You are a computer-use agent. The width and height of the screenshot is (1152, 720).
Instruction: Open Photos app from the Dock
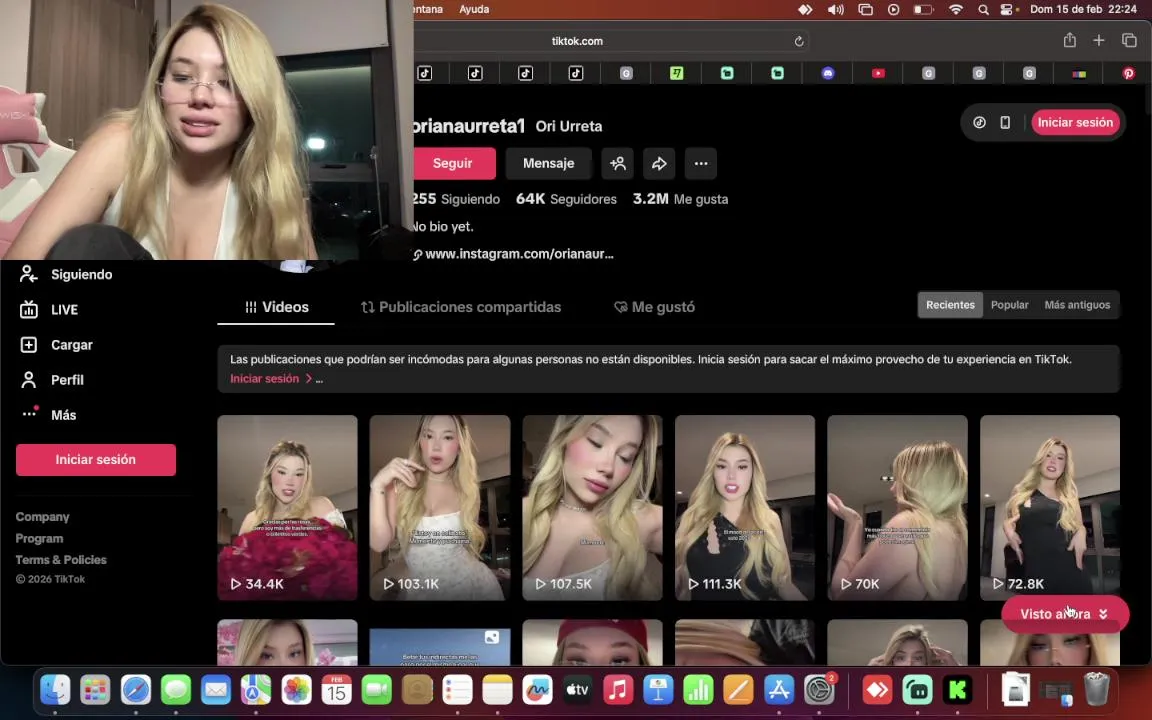pos(296,690)
